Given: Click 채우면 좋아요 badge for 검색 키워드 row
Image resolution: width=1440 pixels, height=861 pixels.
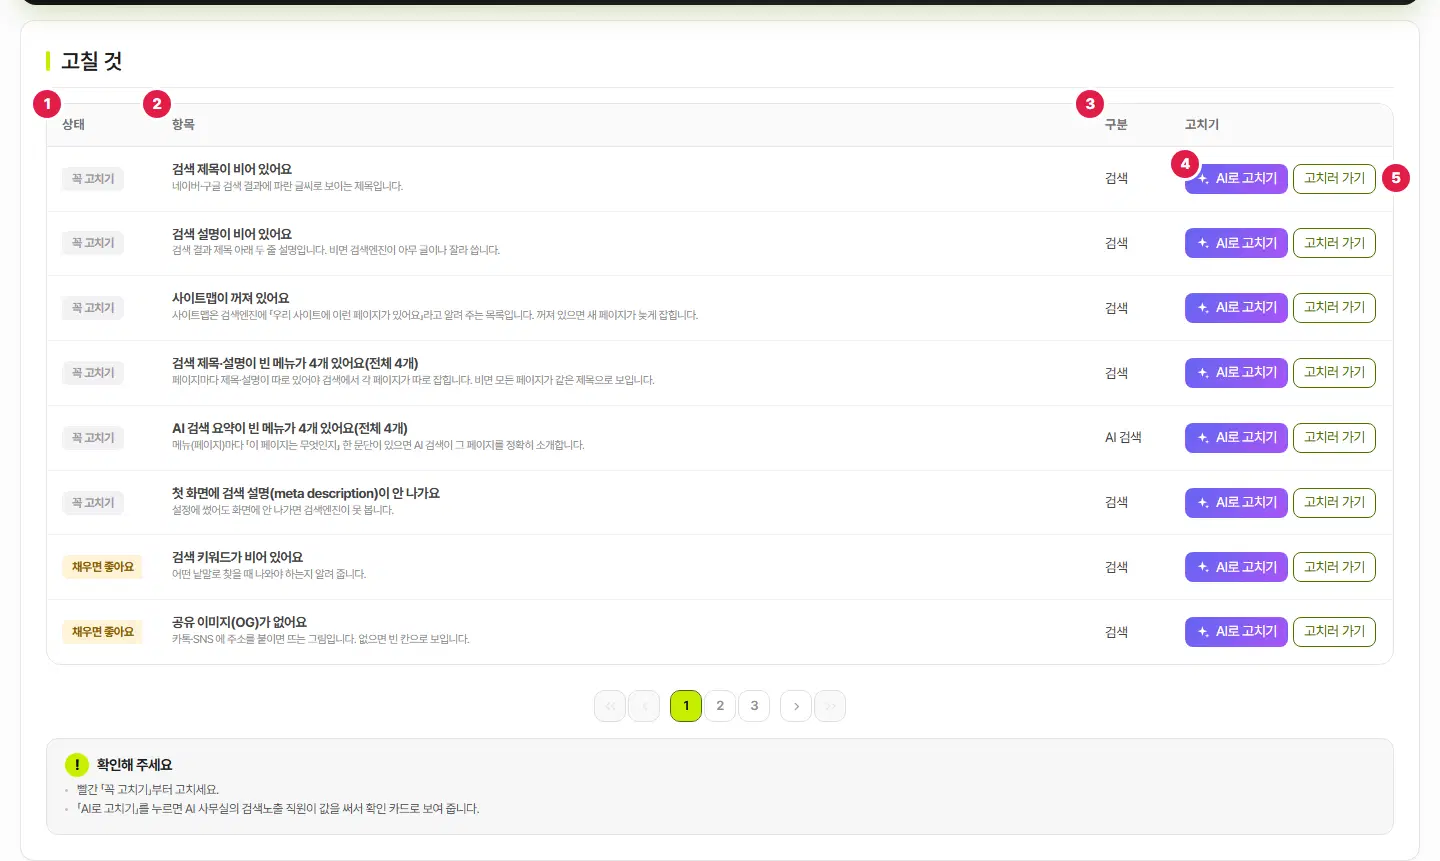Looking at the screenshot, I should tap(103, 567).
